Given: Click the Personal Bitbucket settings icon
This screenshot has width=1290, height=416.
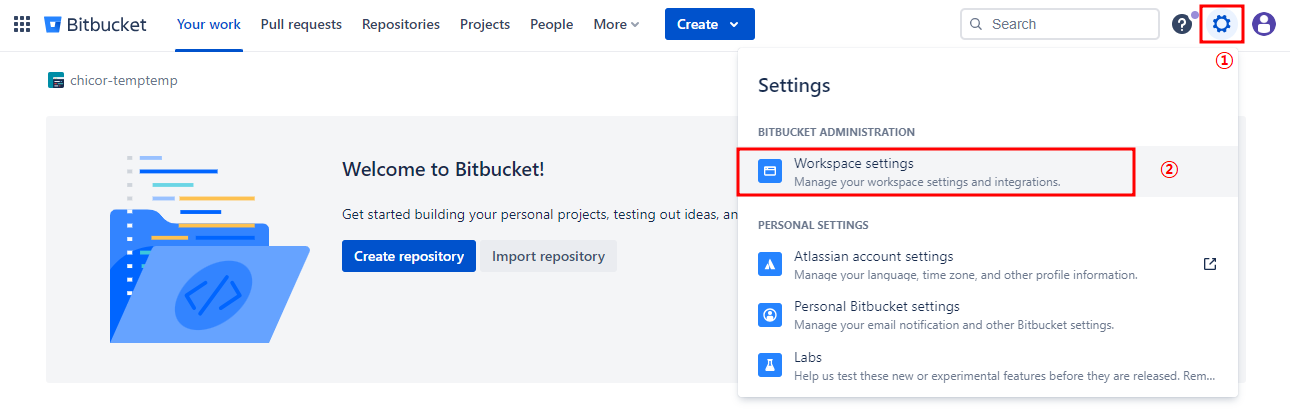Looking at the screenshot, I should (769, 315).
